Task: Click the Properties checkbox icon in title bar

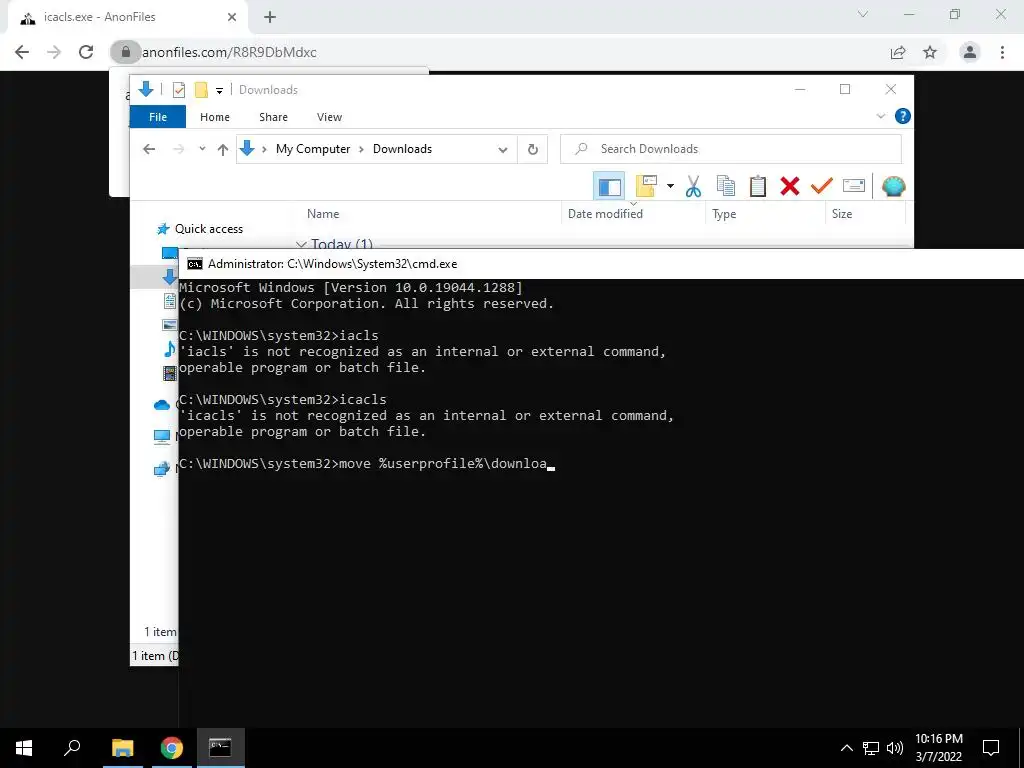Action: pyautogui.click(x=178, y=90)
